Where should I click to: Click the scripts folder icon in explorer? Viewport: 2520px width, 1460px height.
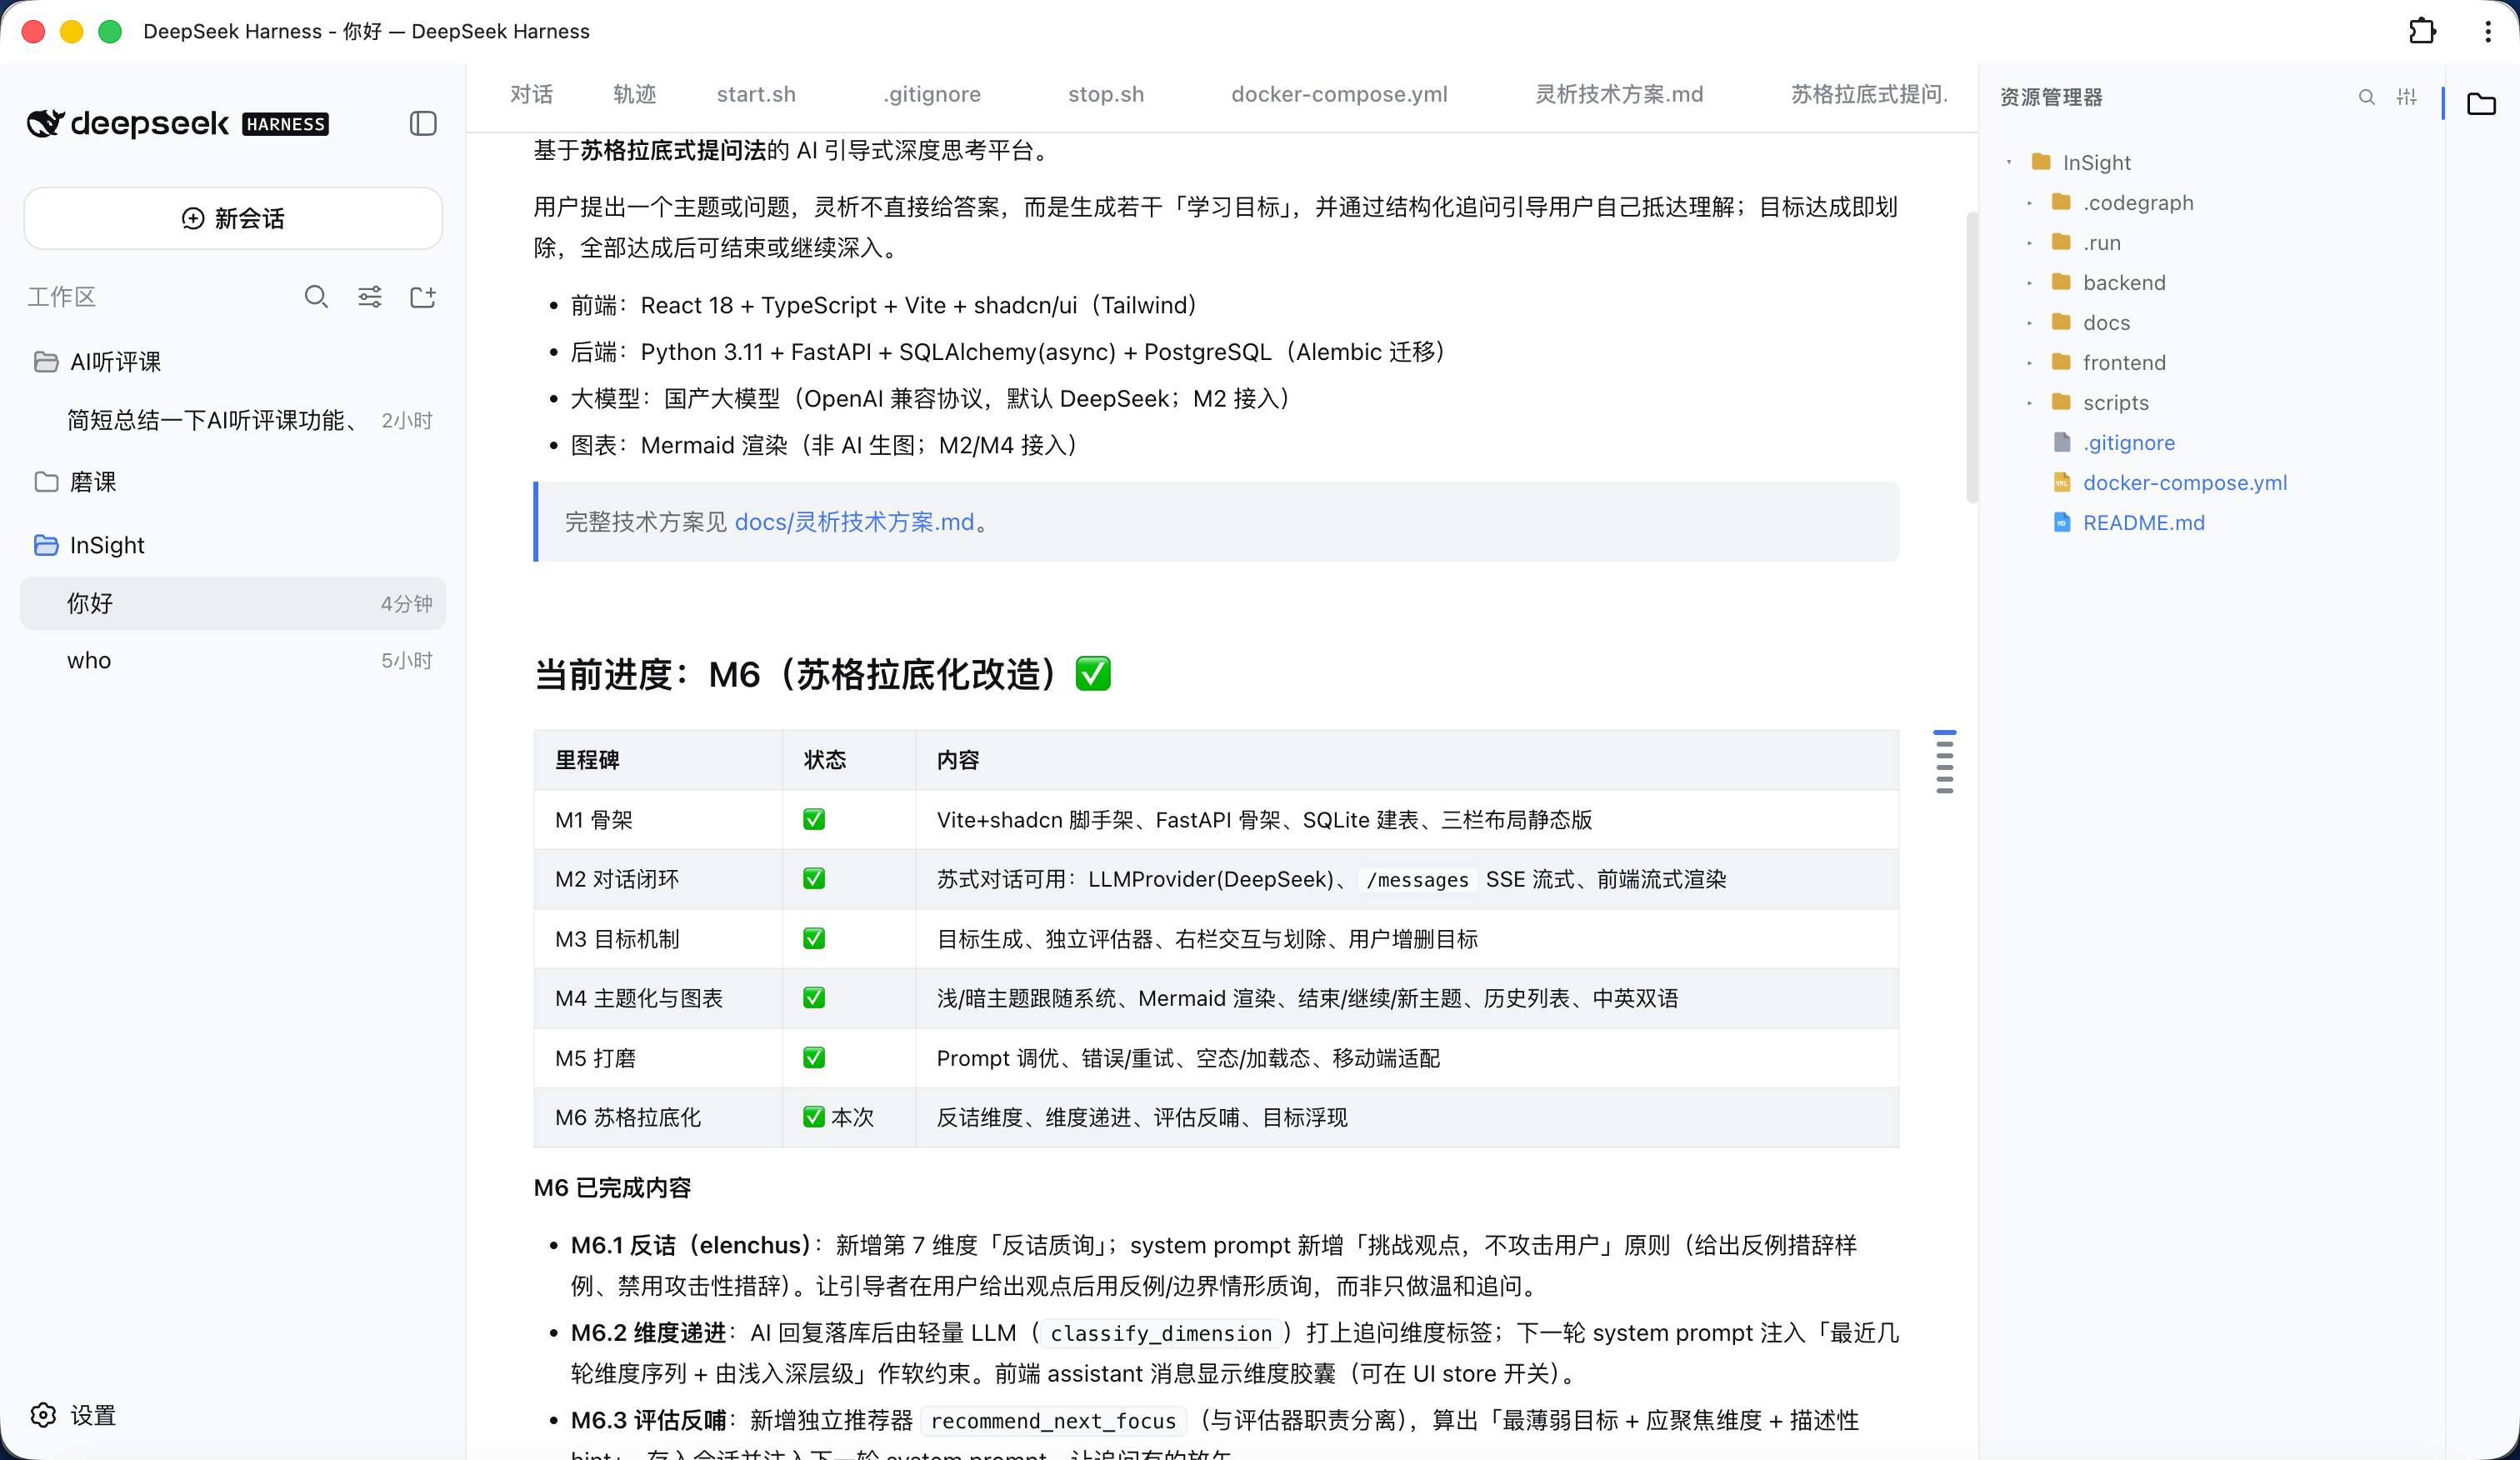pos(2061,402)
